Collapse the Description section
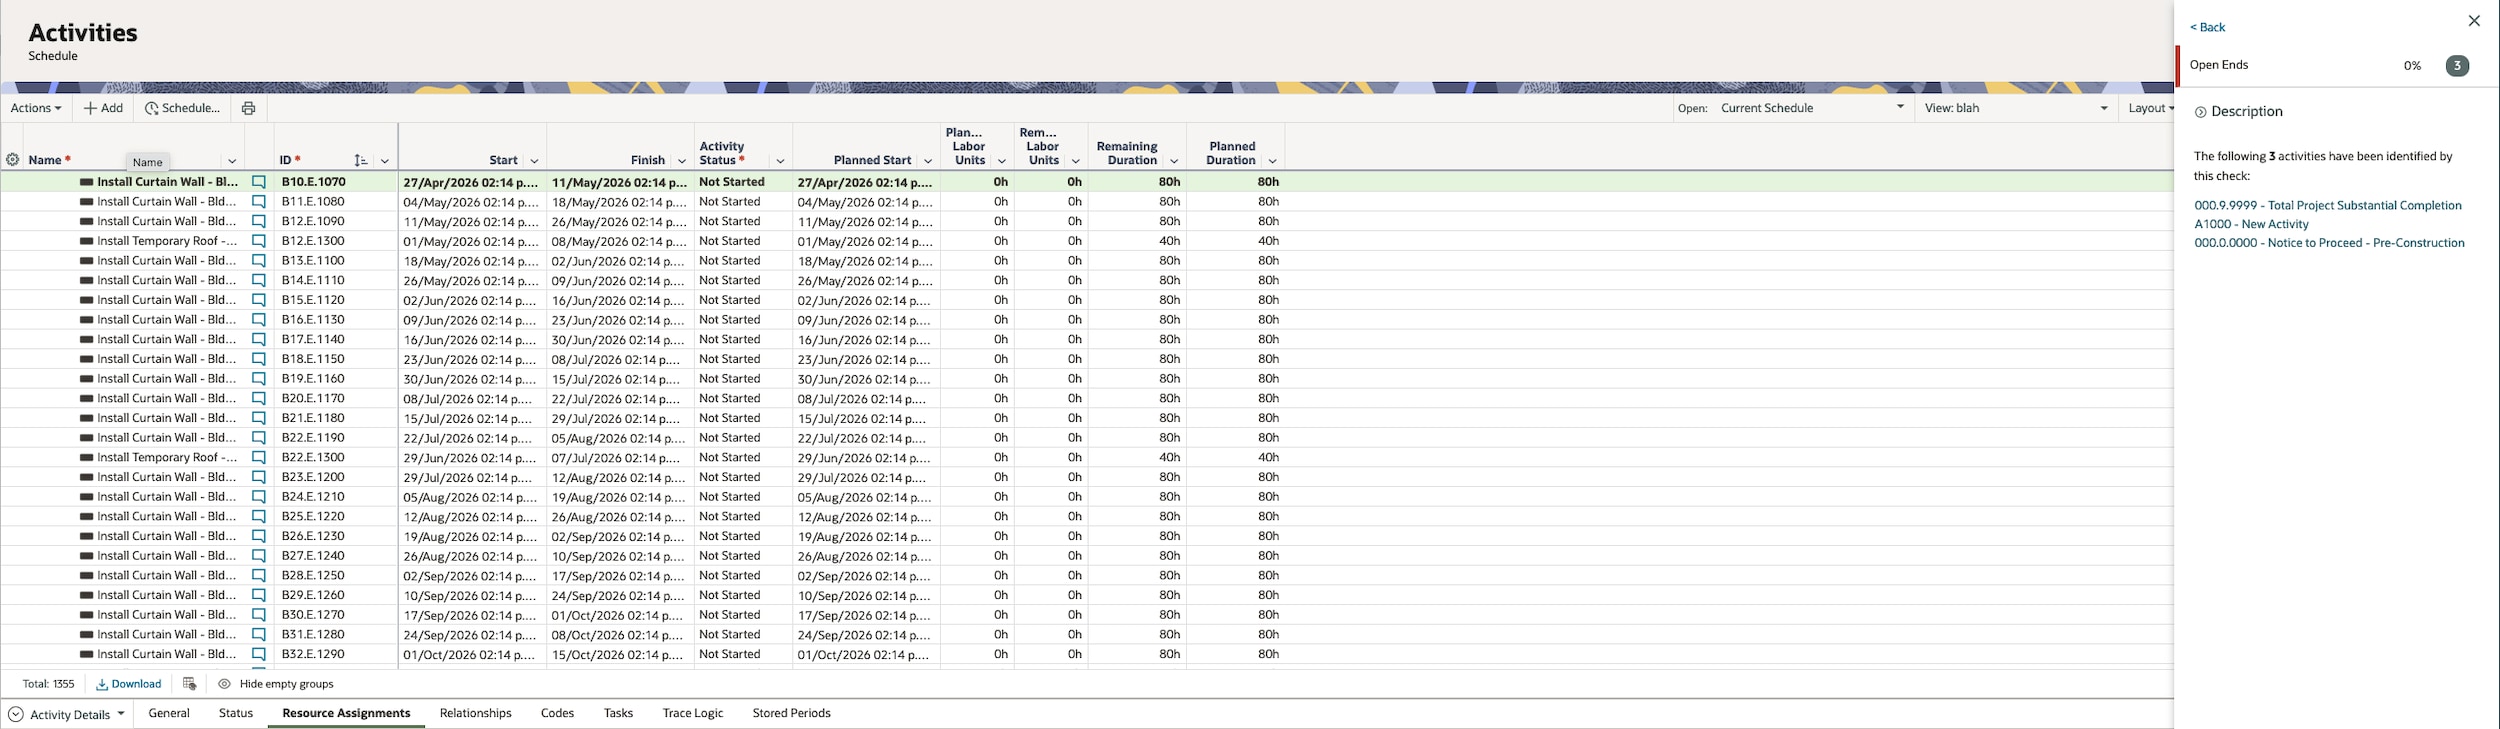The height and width of the screenshot is (729, 2500). click(2200, 112)
